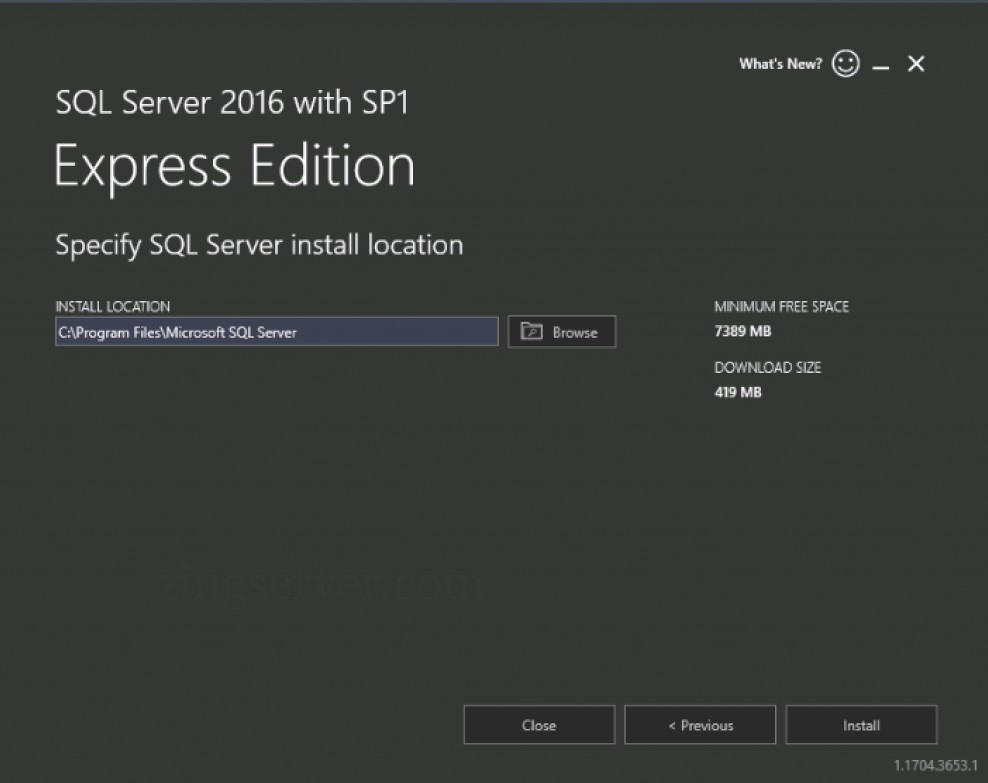Screen dimensions: 988x783
Task: Click the MINIMUM FREE SPACE label
Action: 781,307
